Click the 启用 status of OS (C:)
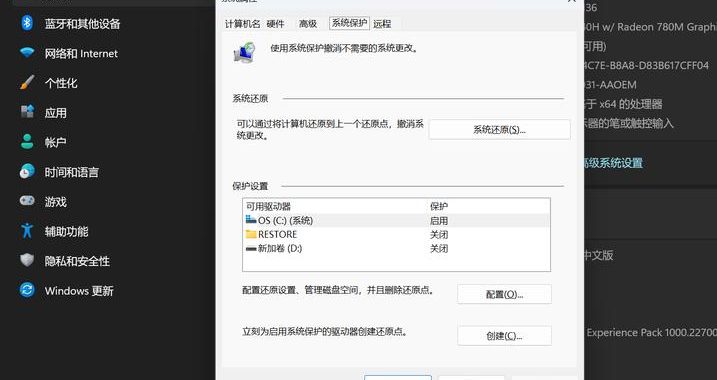This screenshot has width=717, height=380. [x=439, y=220]
